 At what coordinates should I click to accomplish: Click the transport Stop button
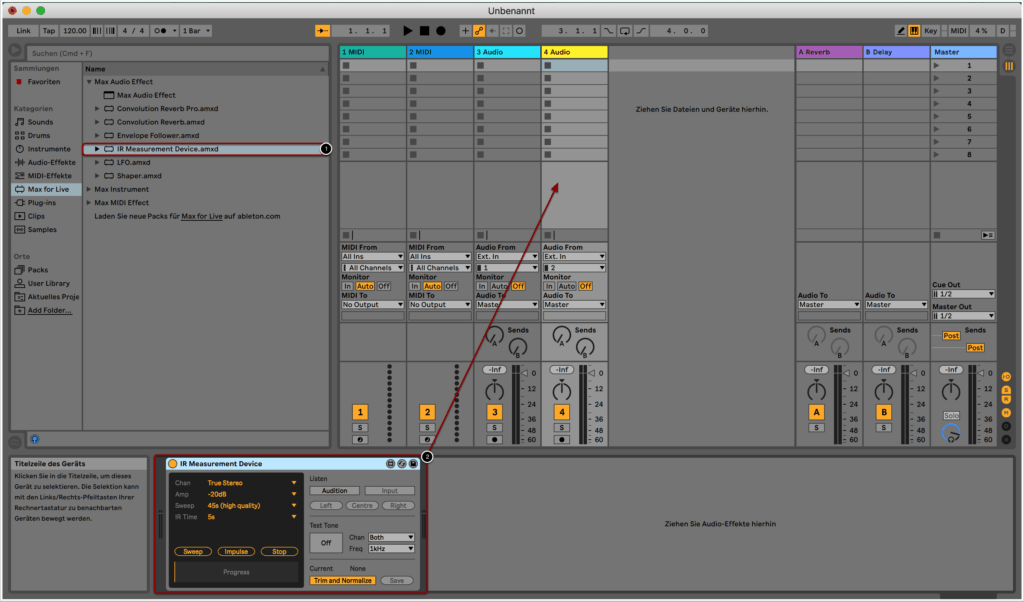[424, 31]
